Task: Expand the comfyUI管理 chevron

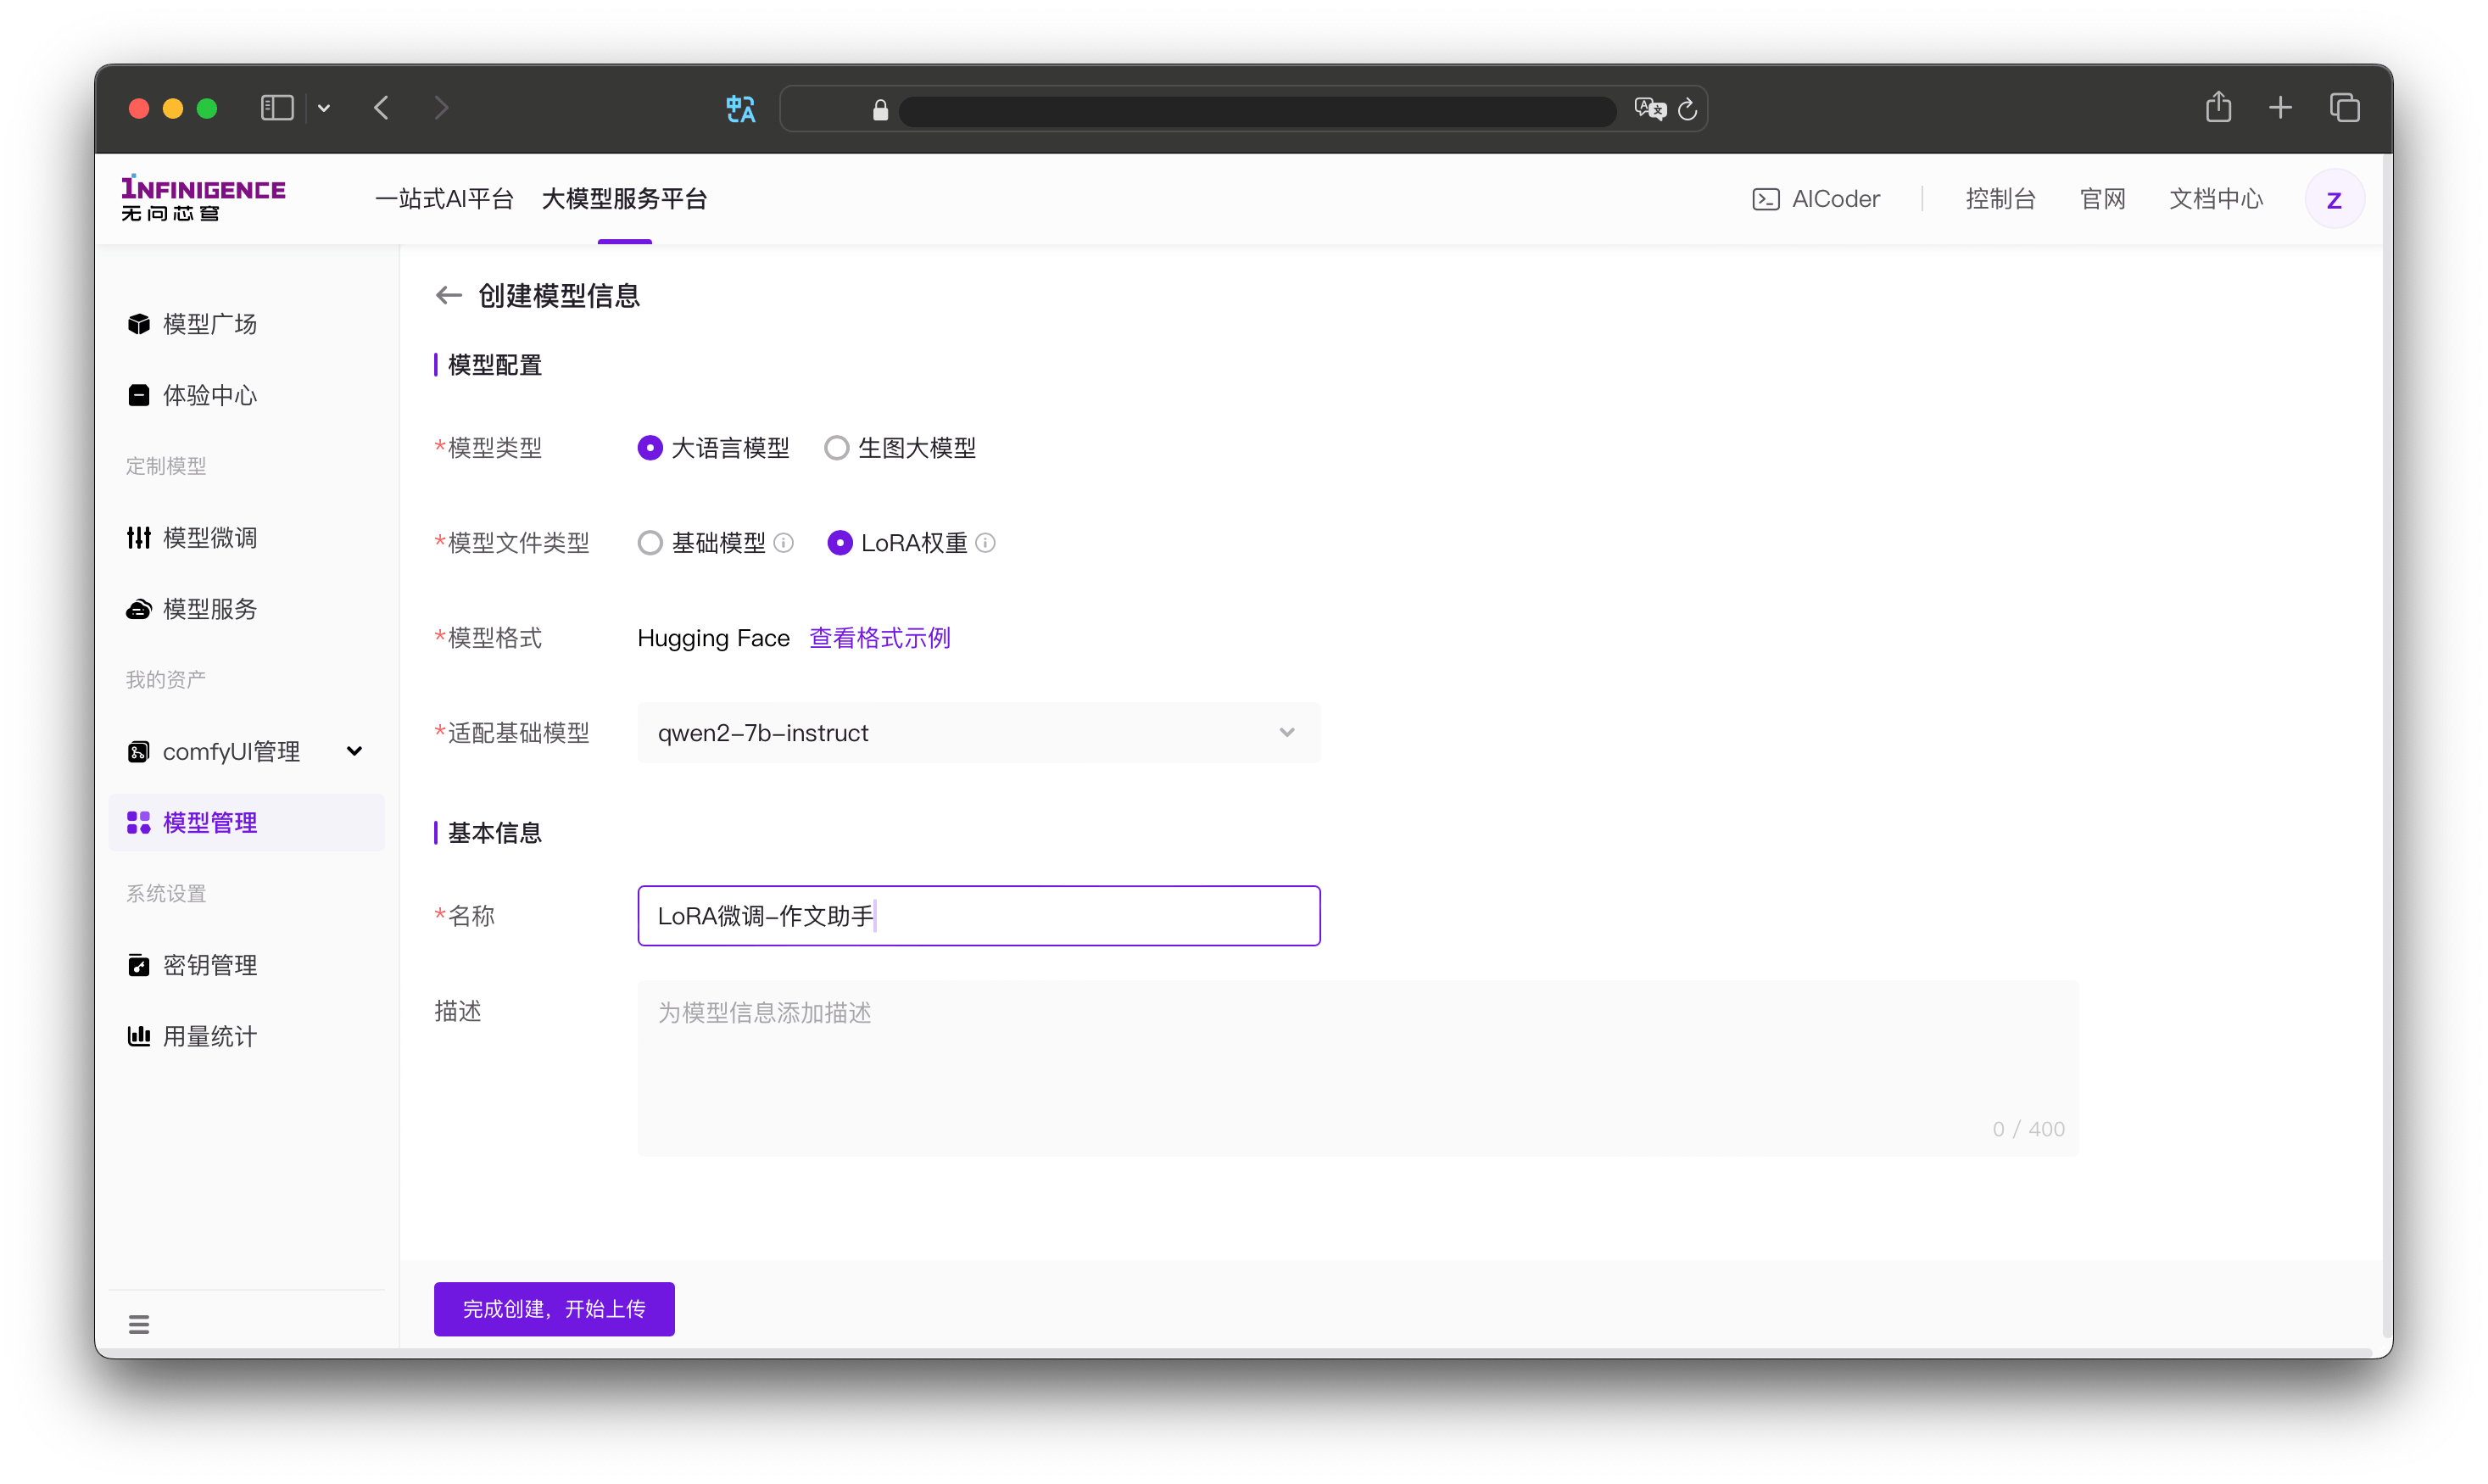Action: pos(354,751)
